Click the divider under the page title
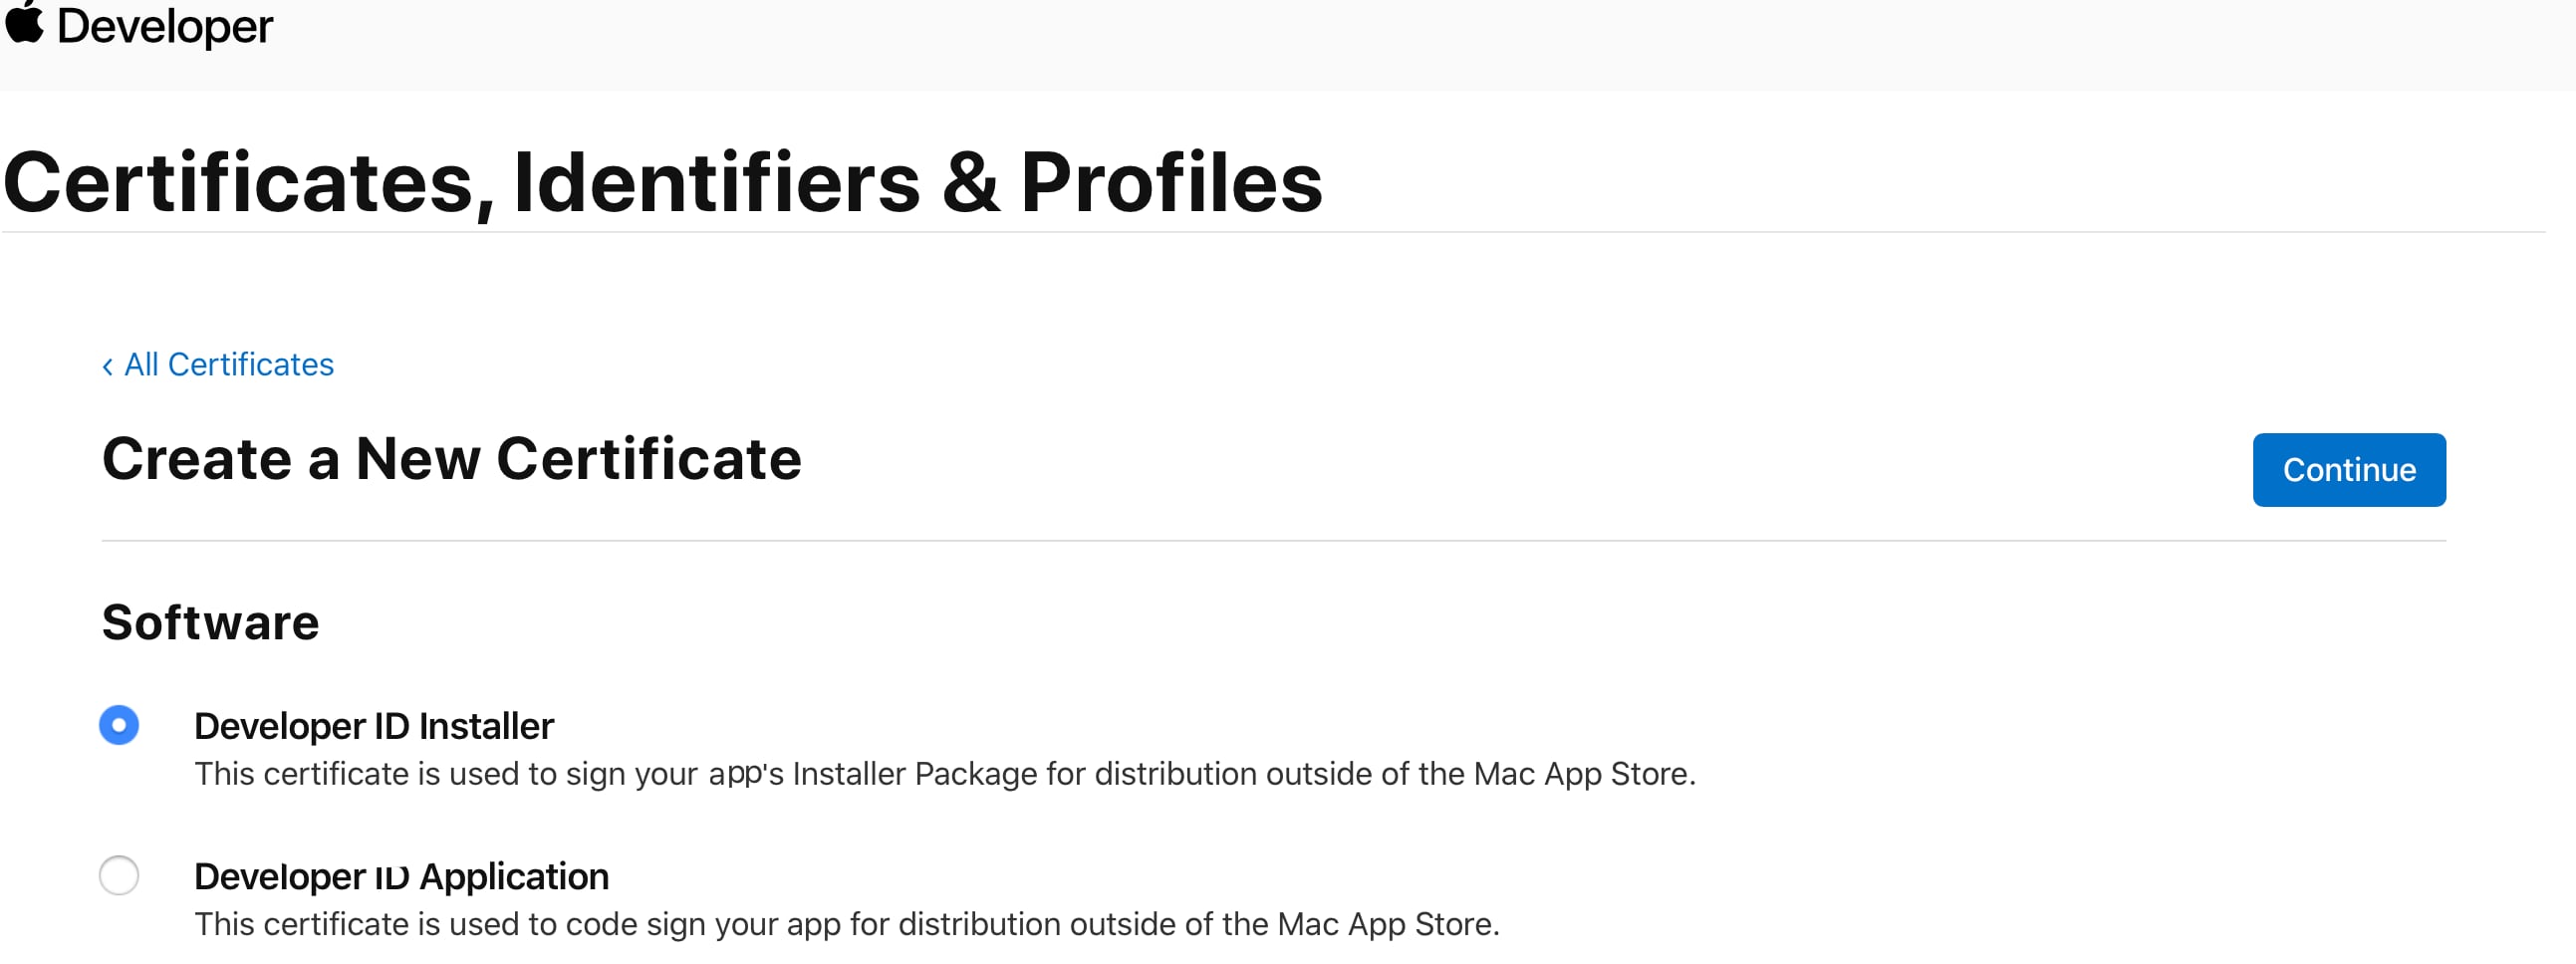 tap(1272, 232)
